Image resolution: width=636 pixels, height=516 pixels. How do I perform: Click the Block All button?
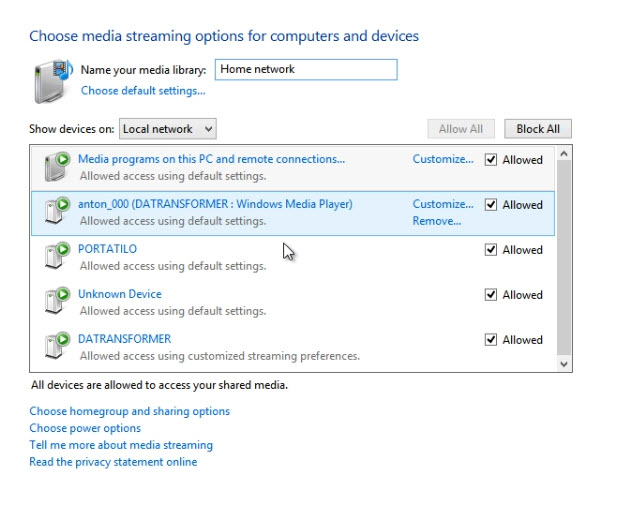click(538, 129)
